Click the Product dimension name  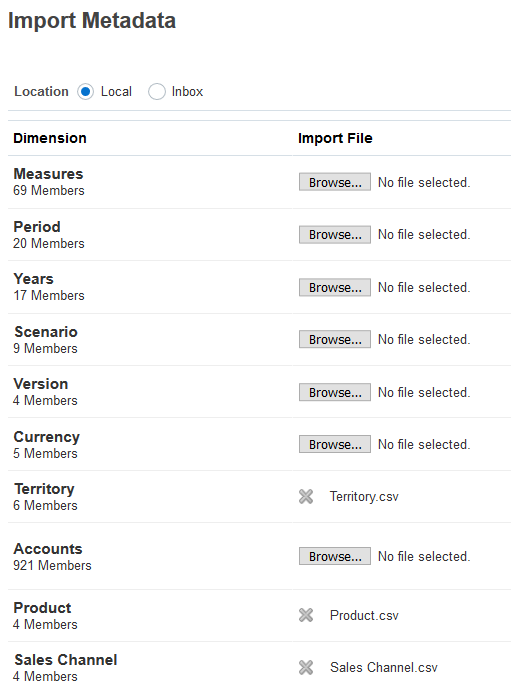click(42, 608)
